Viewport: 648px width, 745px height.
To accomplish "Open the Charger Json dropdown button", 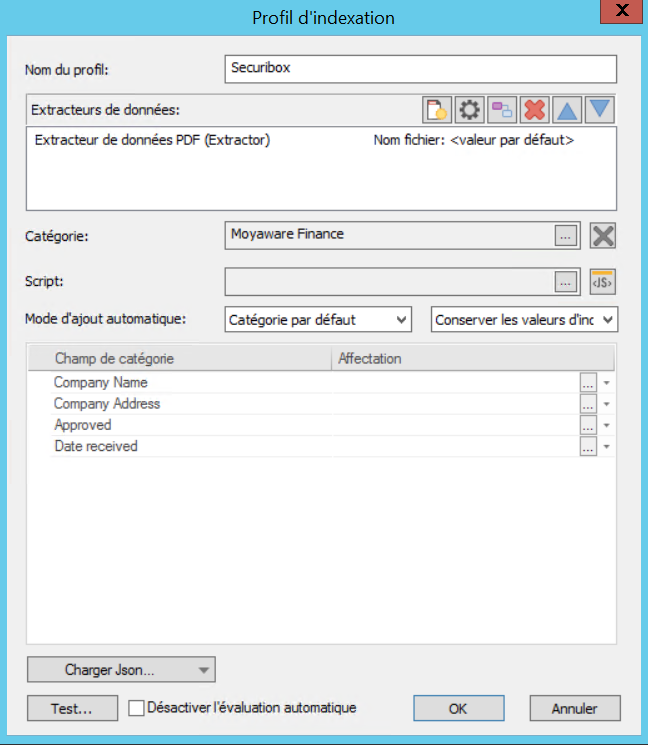I will (121, 669).
